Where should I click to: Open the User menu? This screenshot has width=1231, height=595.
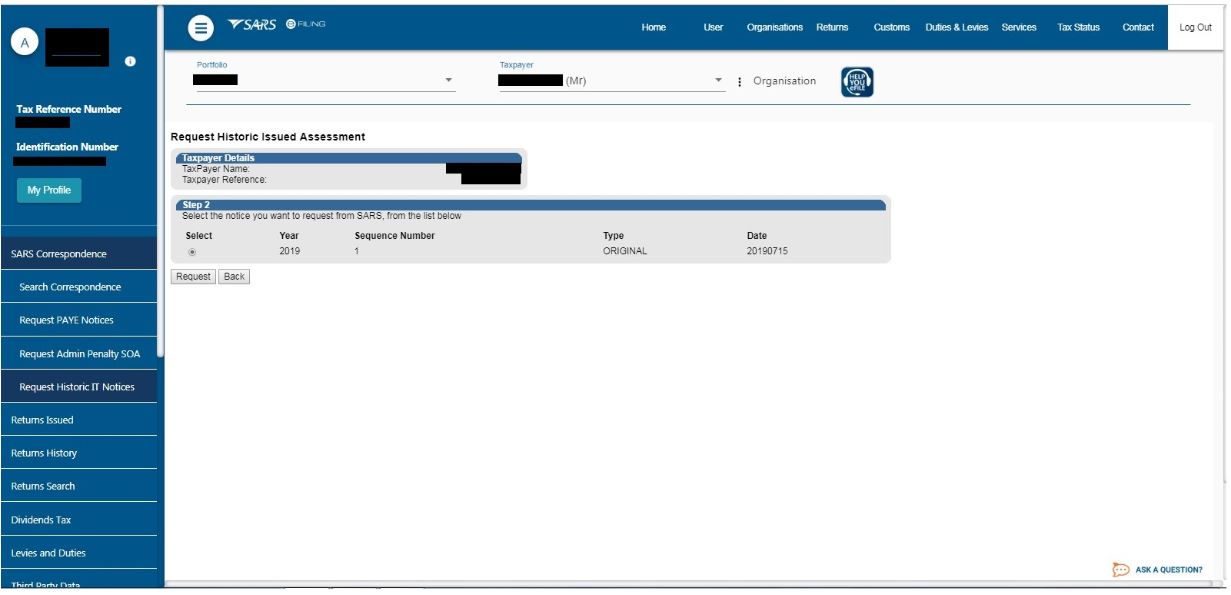pyautogui.click(x=713, y=28)
